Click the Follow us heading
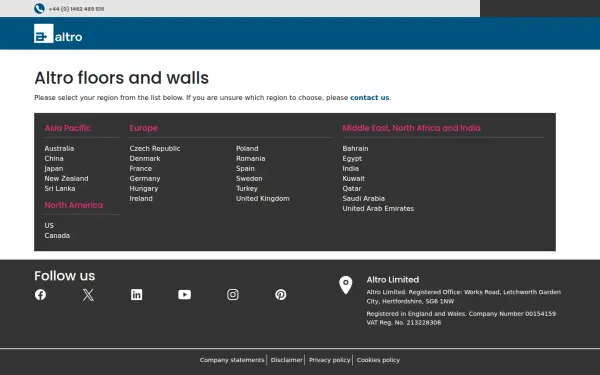Viewport: 600px width, 375px height. [x=65, y=276]
